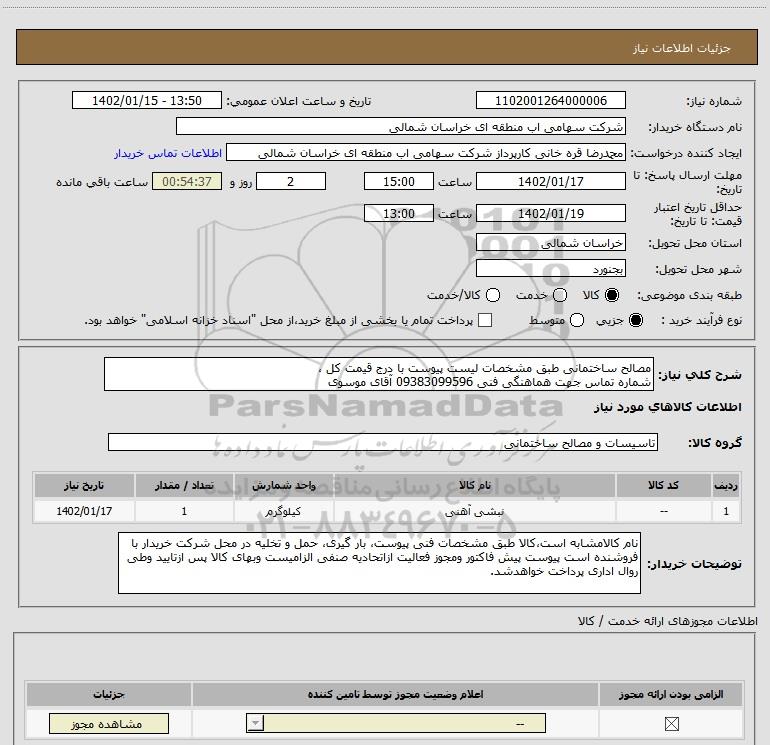770x745 pixels.
Task: Click the buyer organization name field
Action: [x=401, y=126]
